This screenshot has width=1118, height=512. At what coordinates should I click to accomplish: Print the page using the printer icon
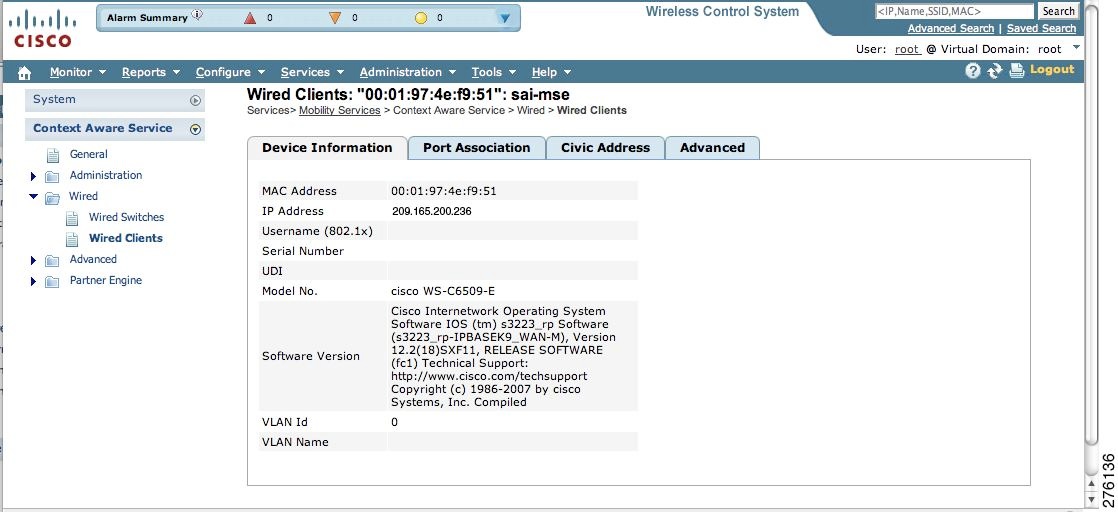(1016, 70)
